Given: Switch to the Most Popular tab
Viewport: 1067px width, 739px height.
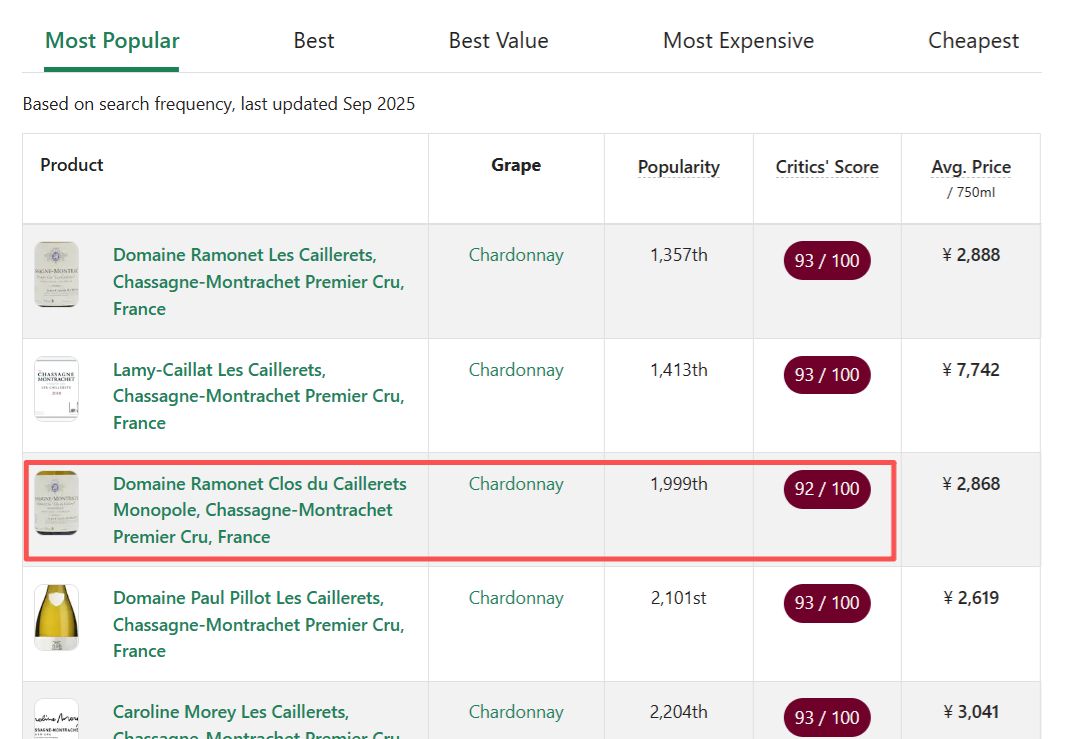Looking at the screenshot, I should [x=112, y=41].
